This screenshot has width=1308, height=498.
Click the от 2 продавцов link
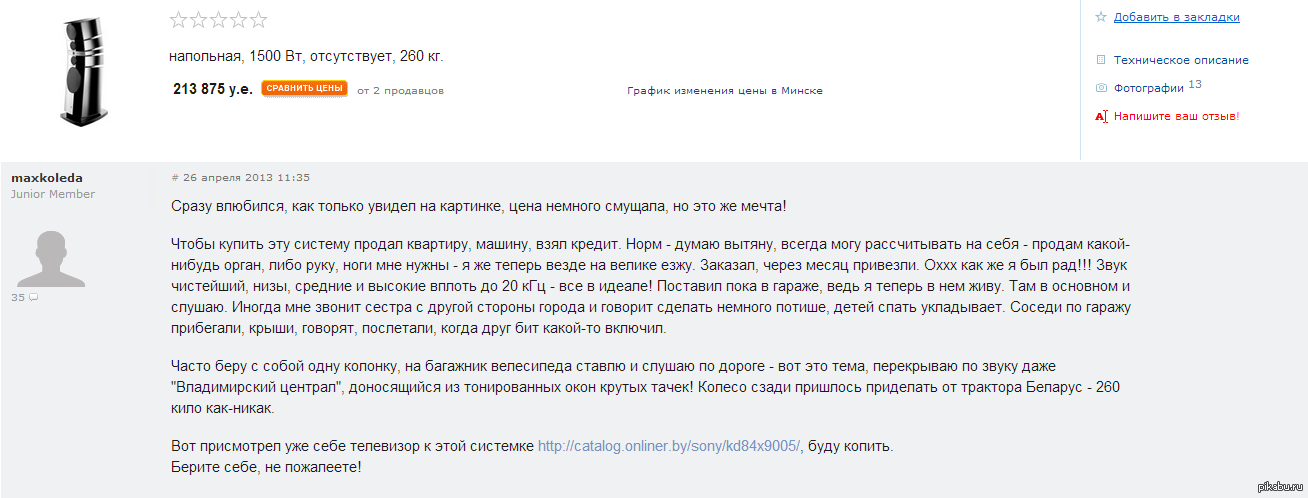click(x=400, y=90)
